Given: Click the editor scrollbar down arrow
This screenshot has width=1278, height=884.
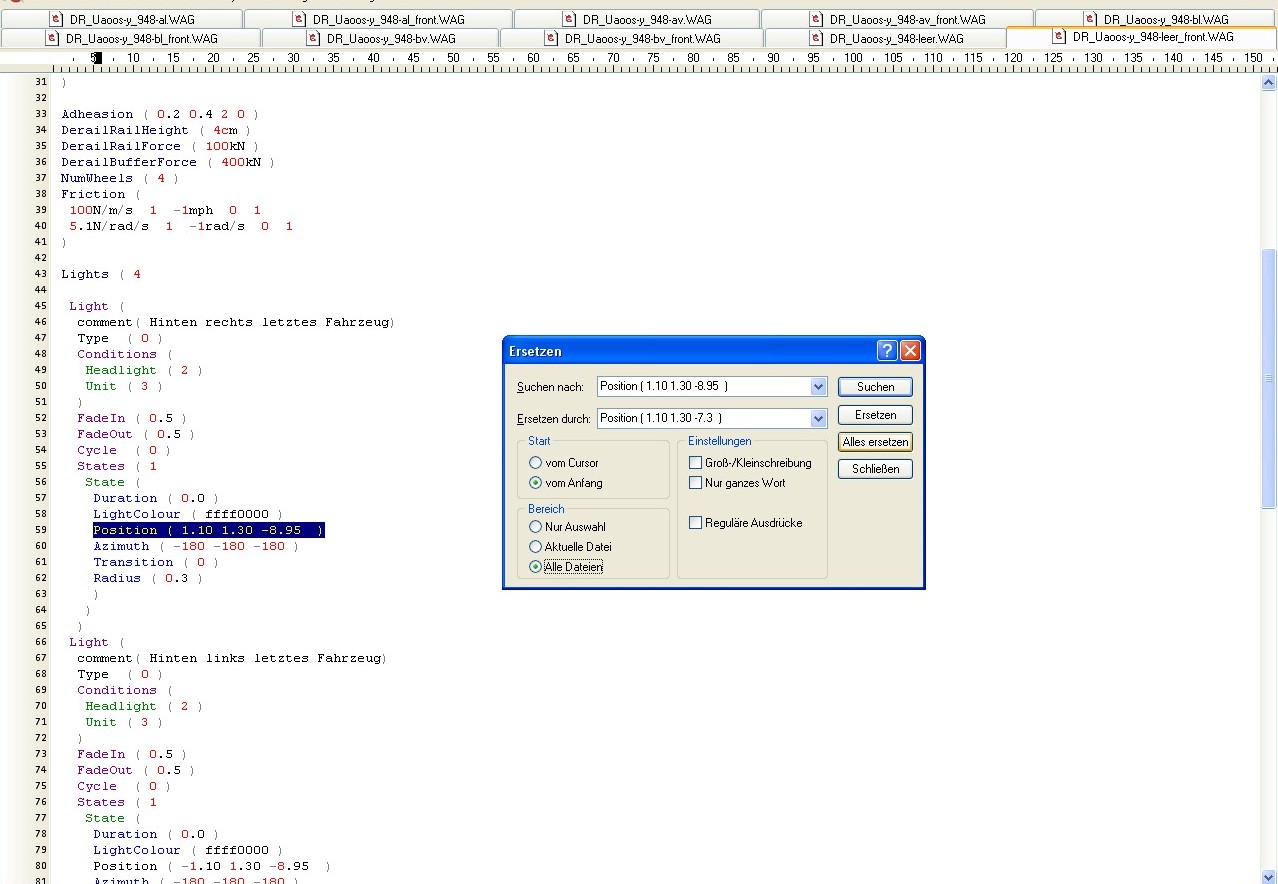Looking at the screenshot, I should 1268,876.
